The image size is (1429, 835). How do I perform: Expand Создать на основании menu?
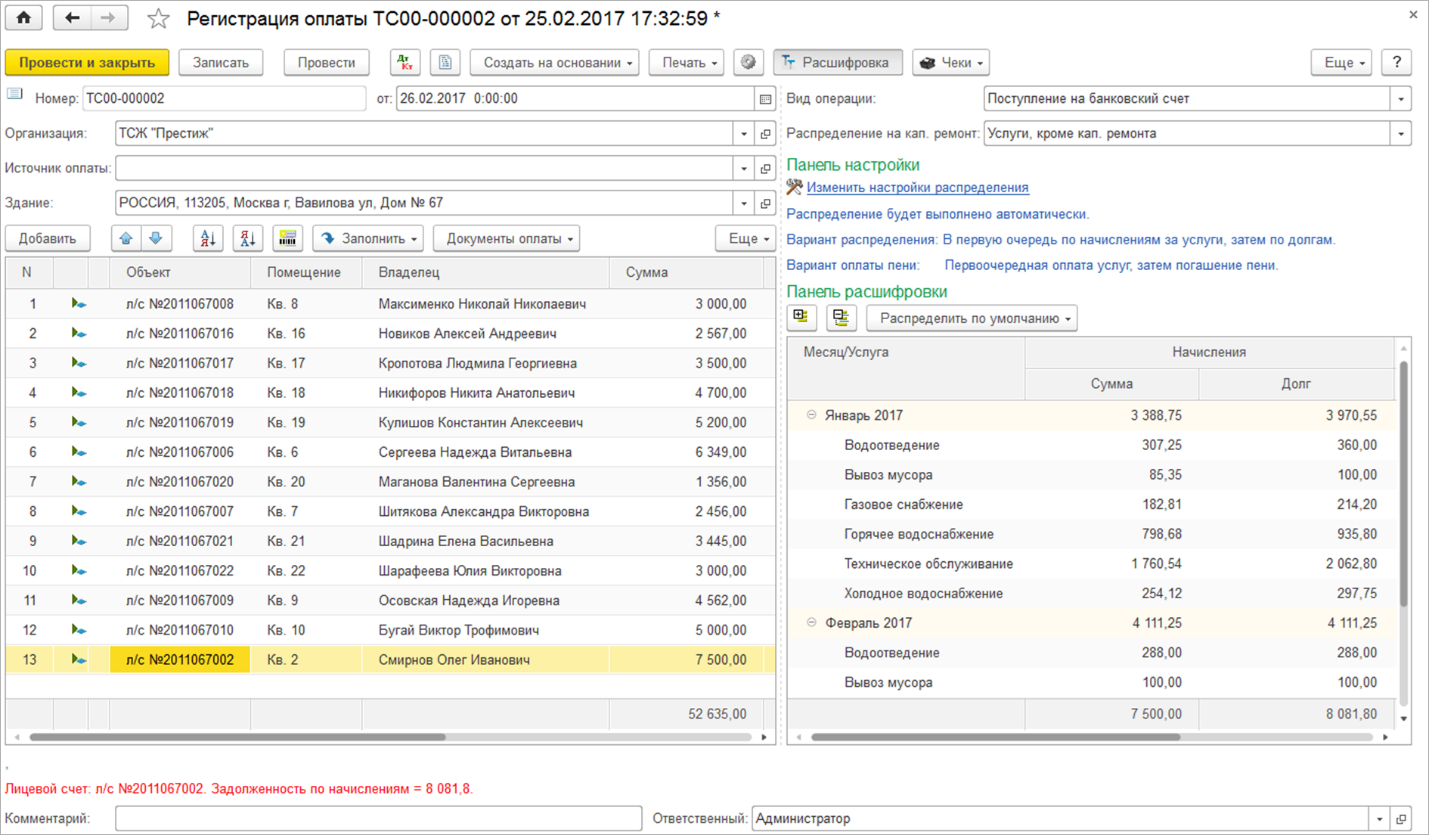pyautogui.click(x=559, y=62)
